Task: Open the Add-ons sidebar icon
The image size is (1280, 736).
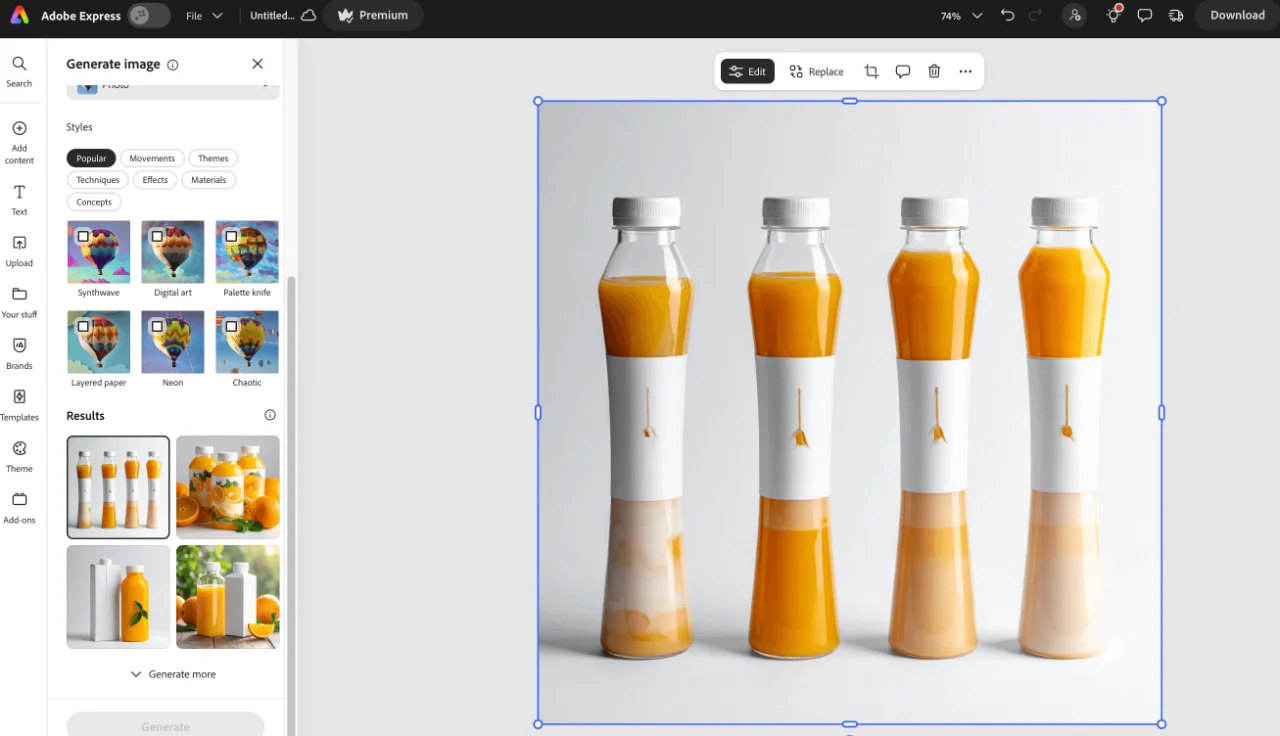Action: [19, 506]
